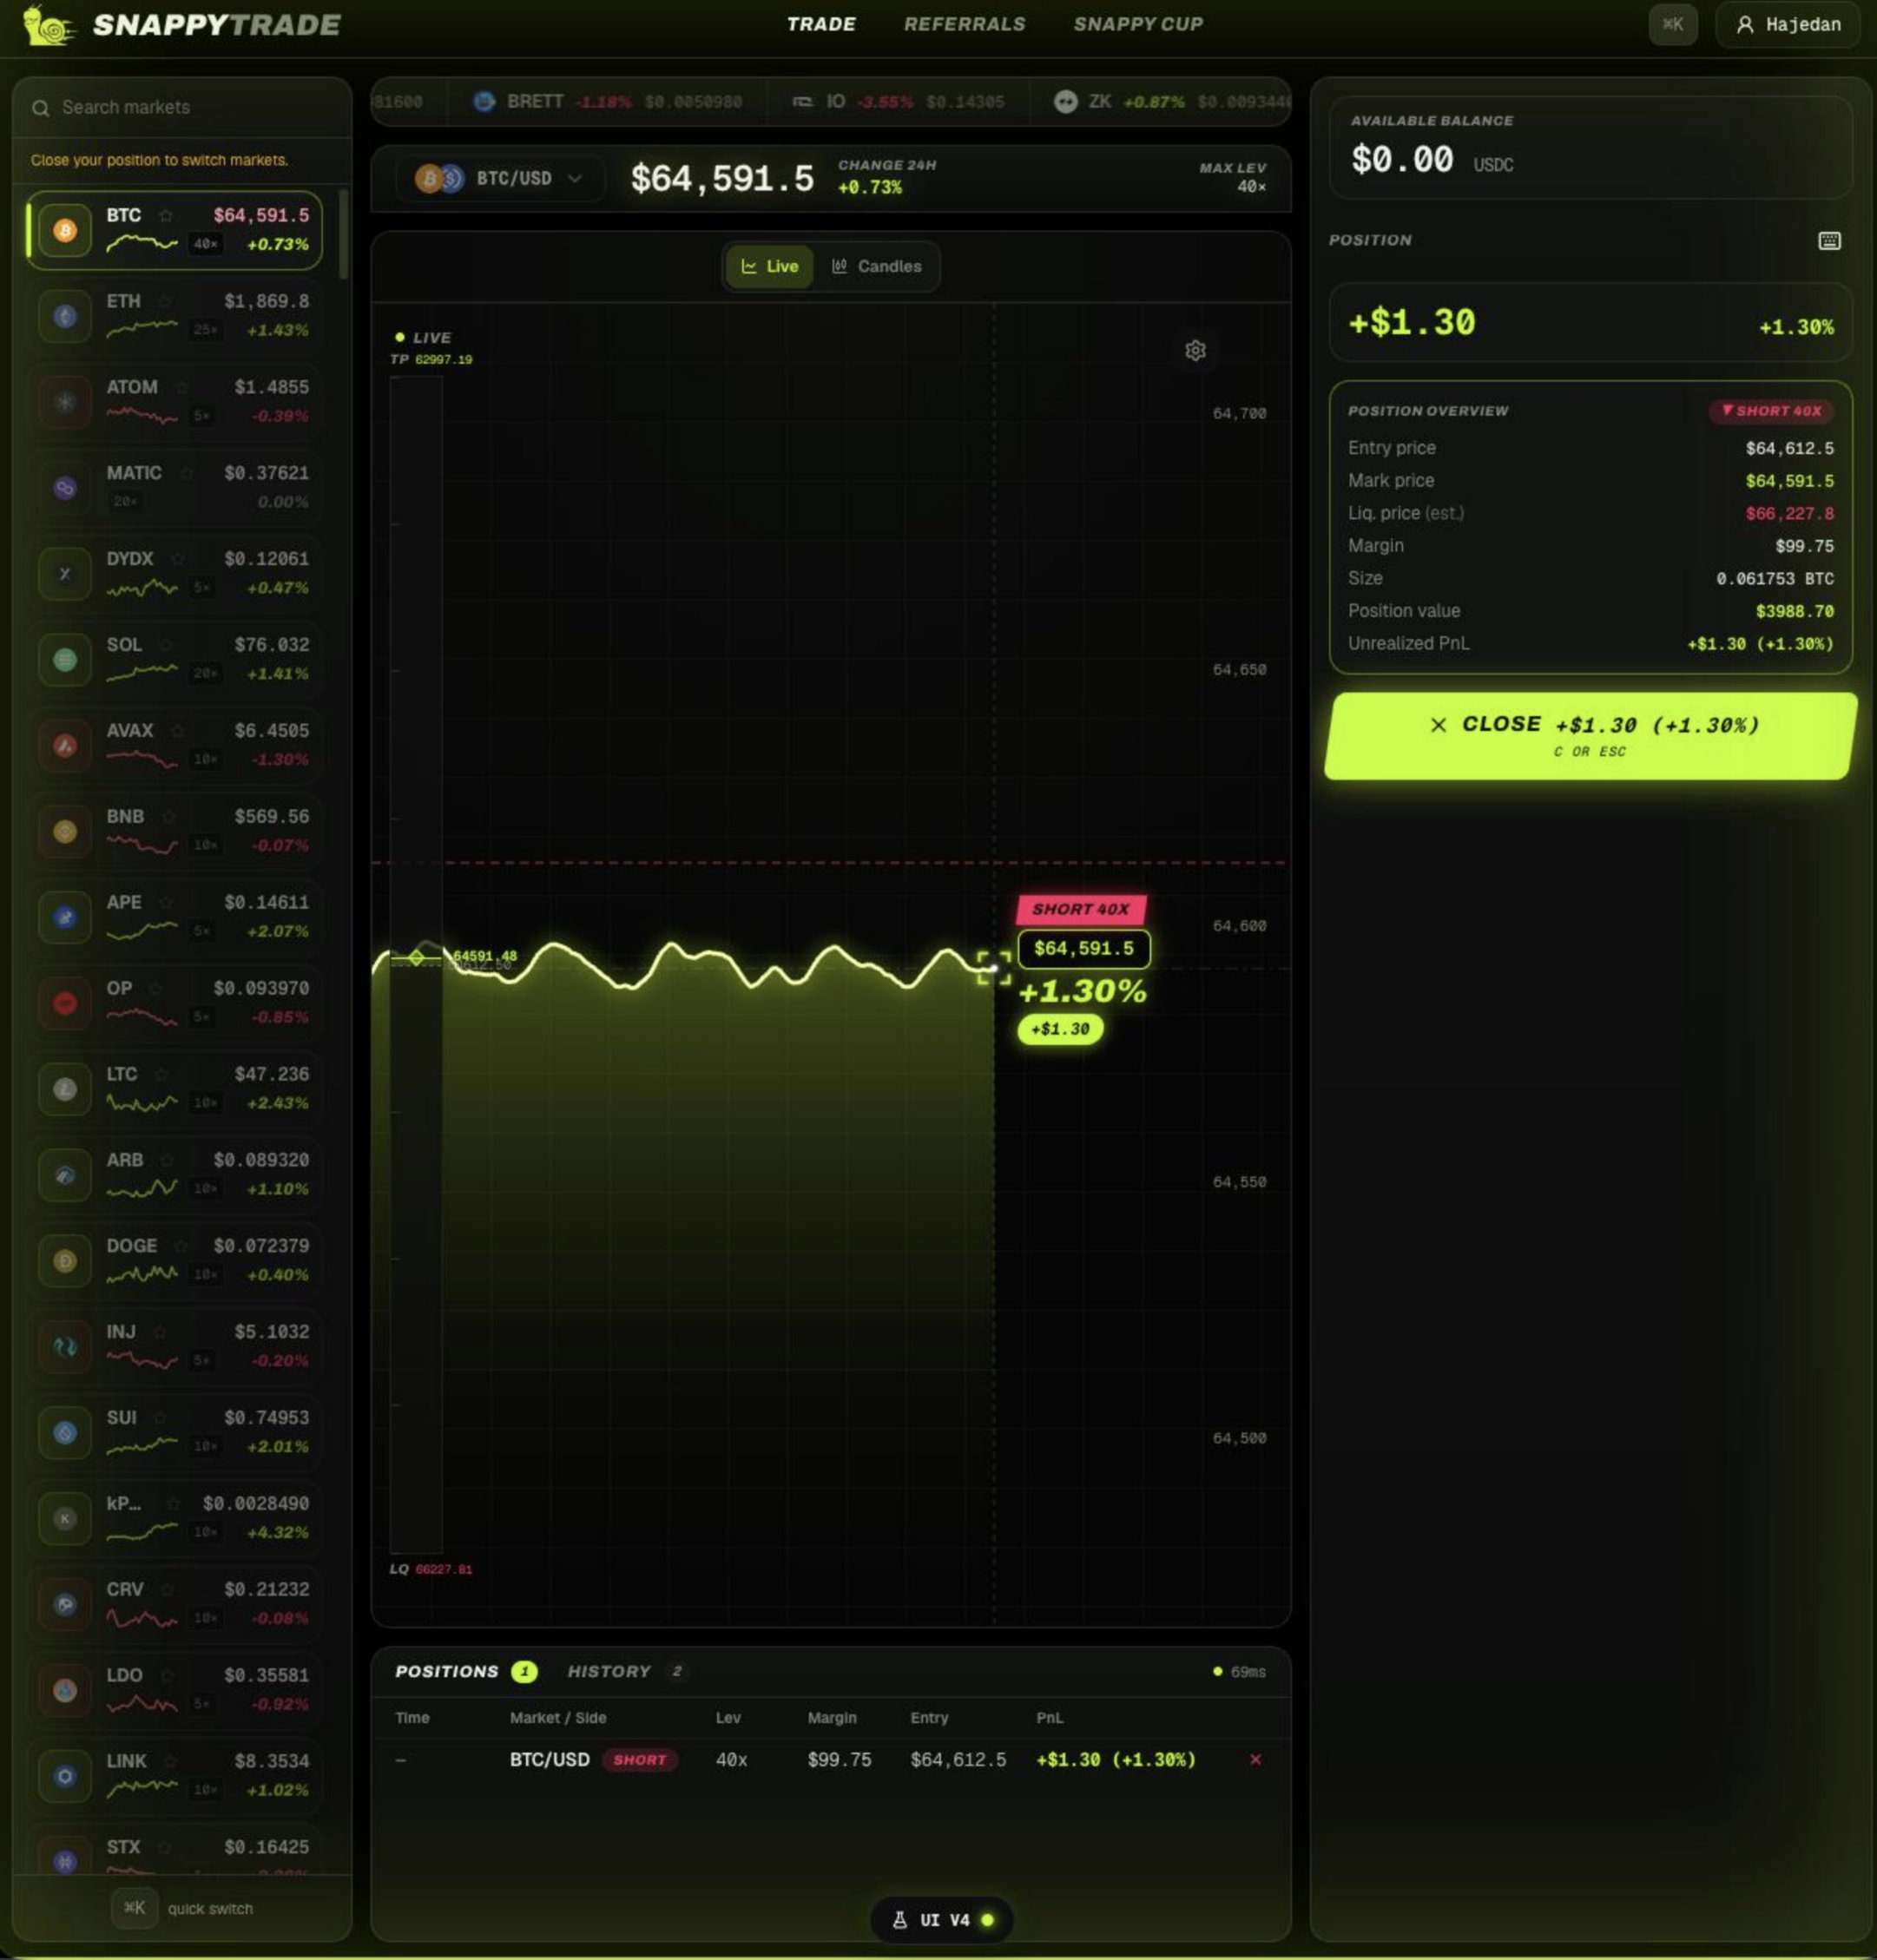The height and width of the screenshot is (1960, 1877).
Task: Click the command-K button in header
Action: (x=1672, y=25)
